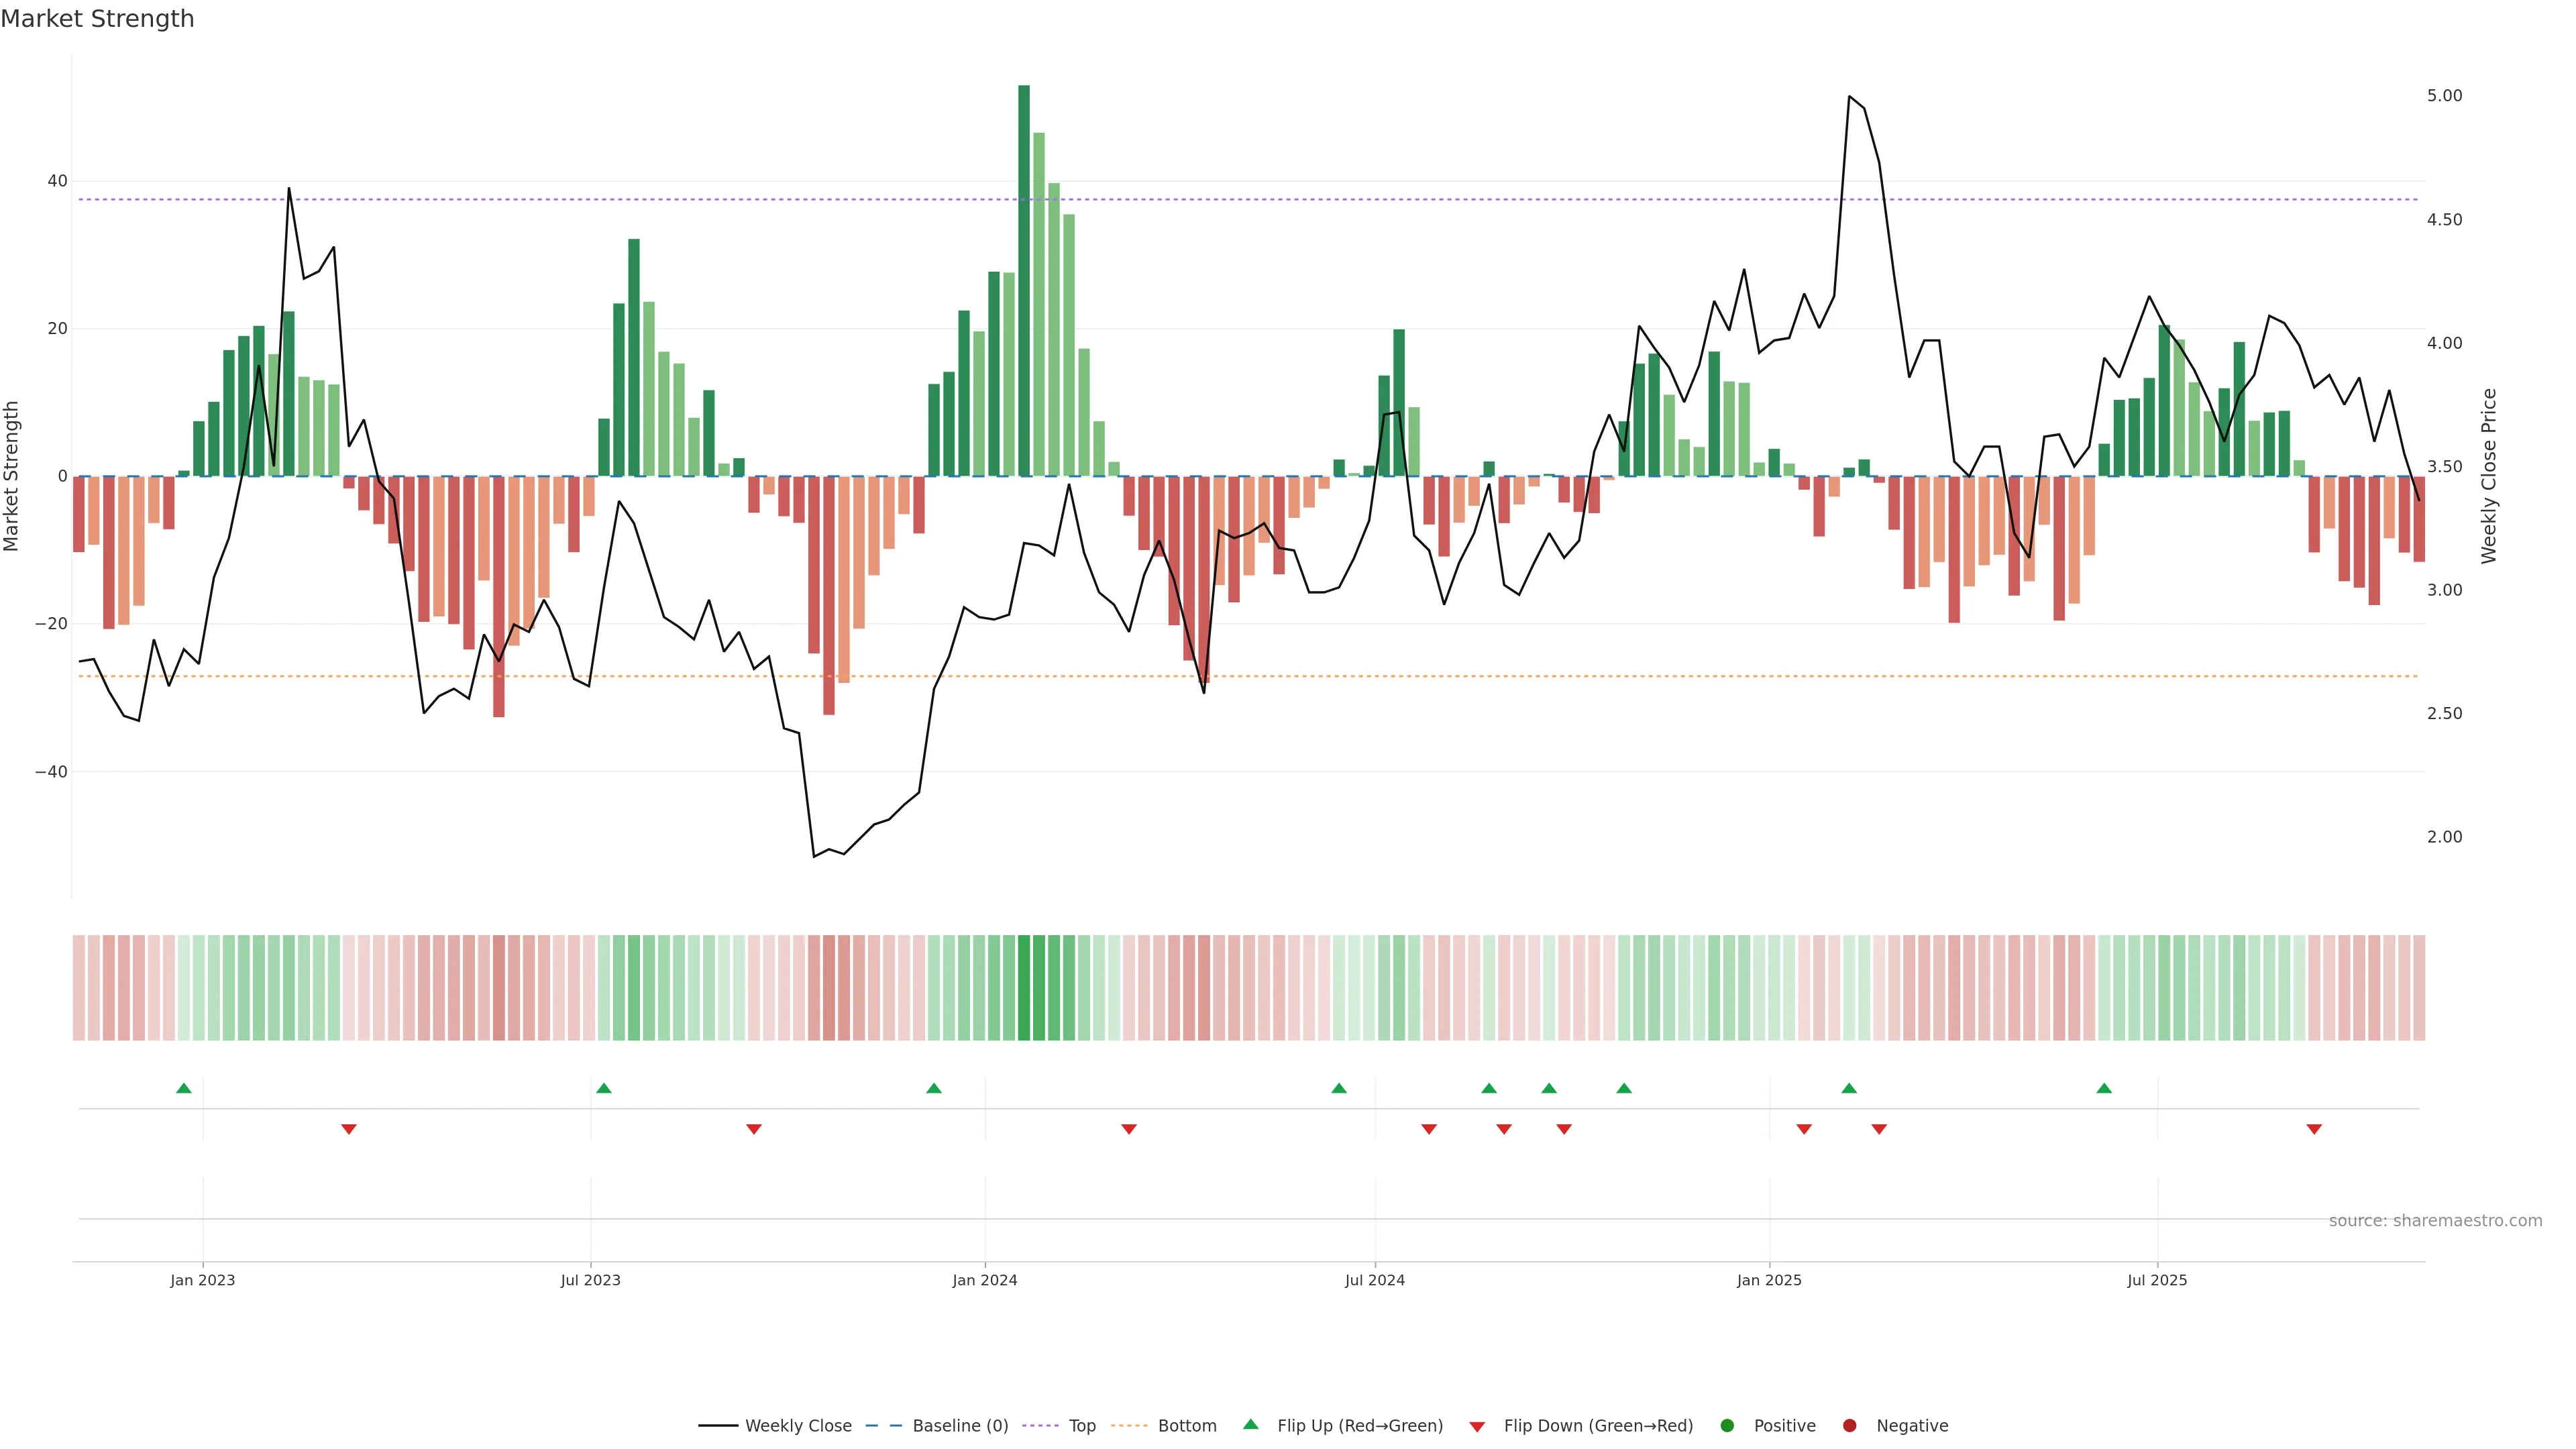Click the flip-up triangle before Jan 2024
This screenshot has height=1449, width=2576.
[x=934, y=1088]
